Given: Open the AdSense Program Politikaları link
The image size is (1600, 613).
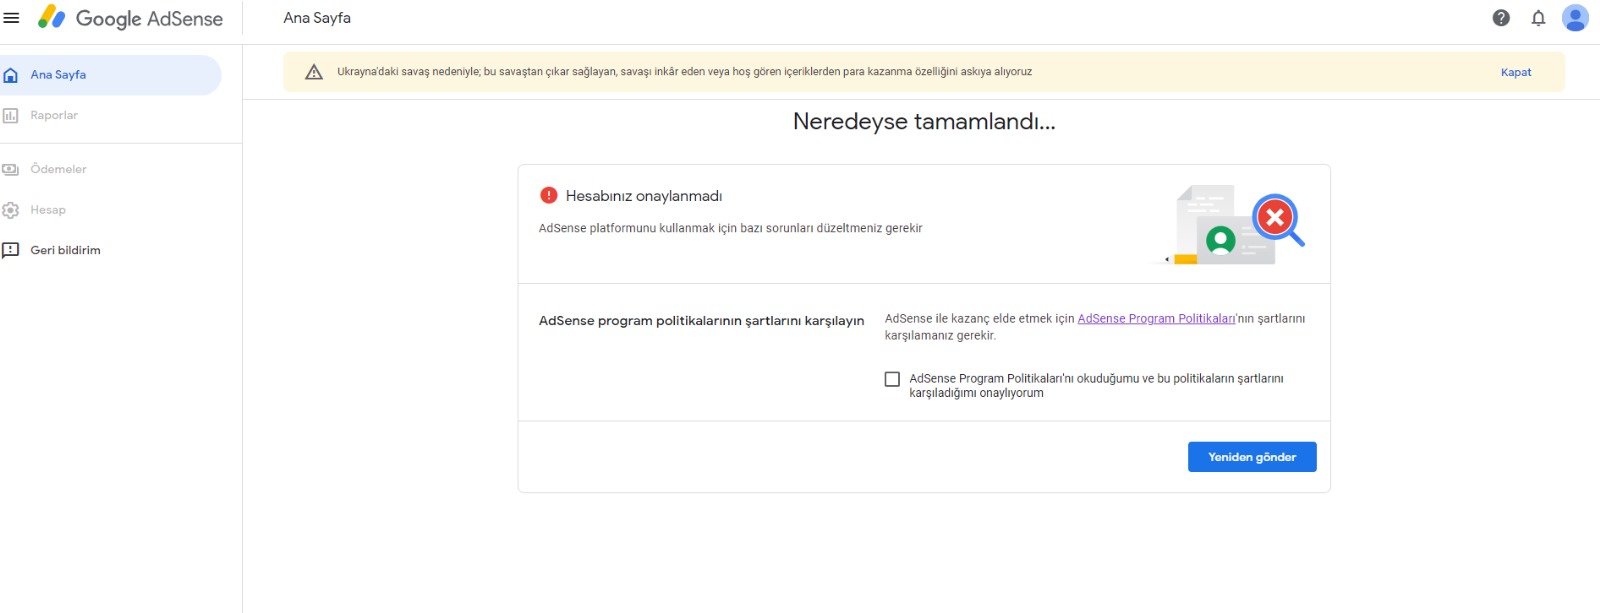Looking at the screenshot, I should coord(1157,319).
